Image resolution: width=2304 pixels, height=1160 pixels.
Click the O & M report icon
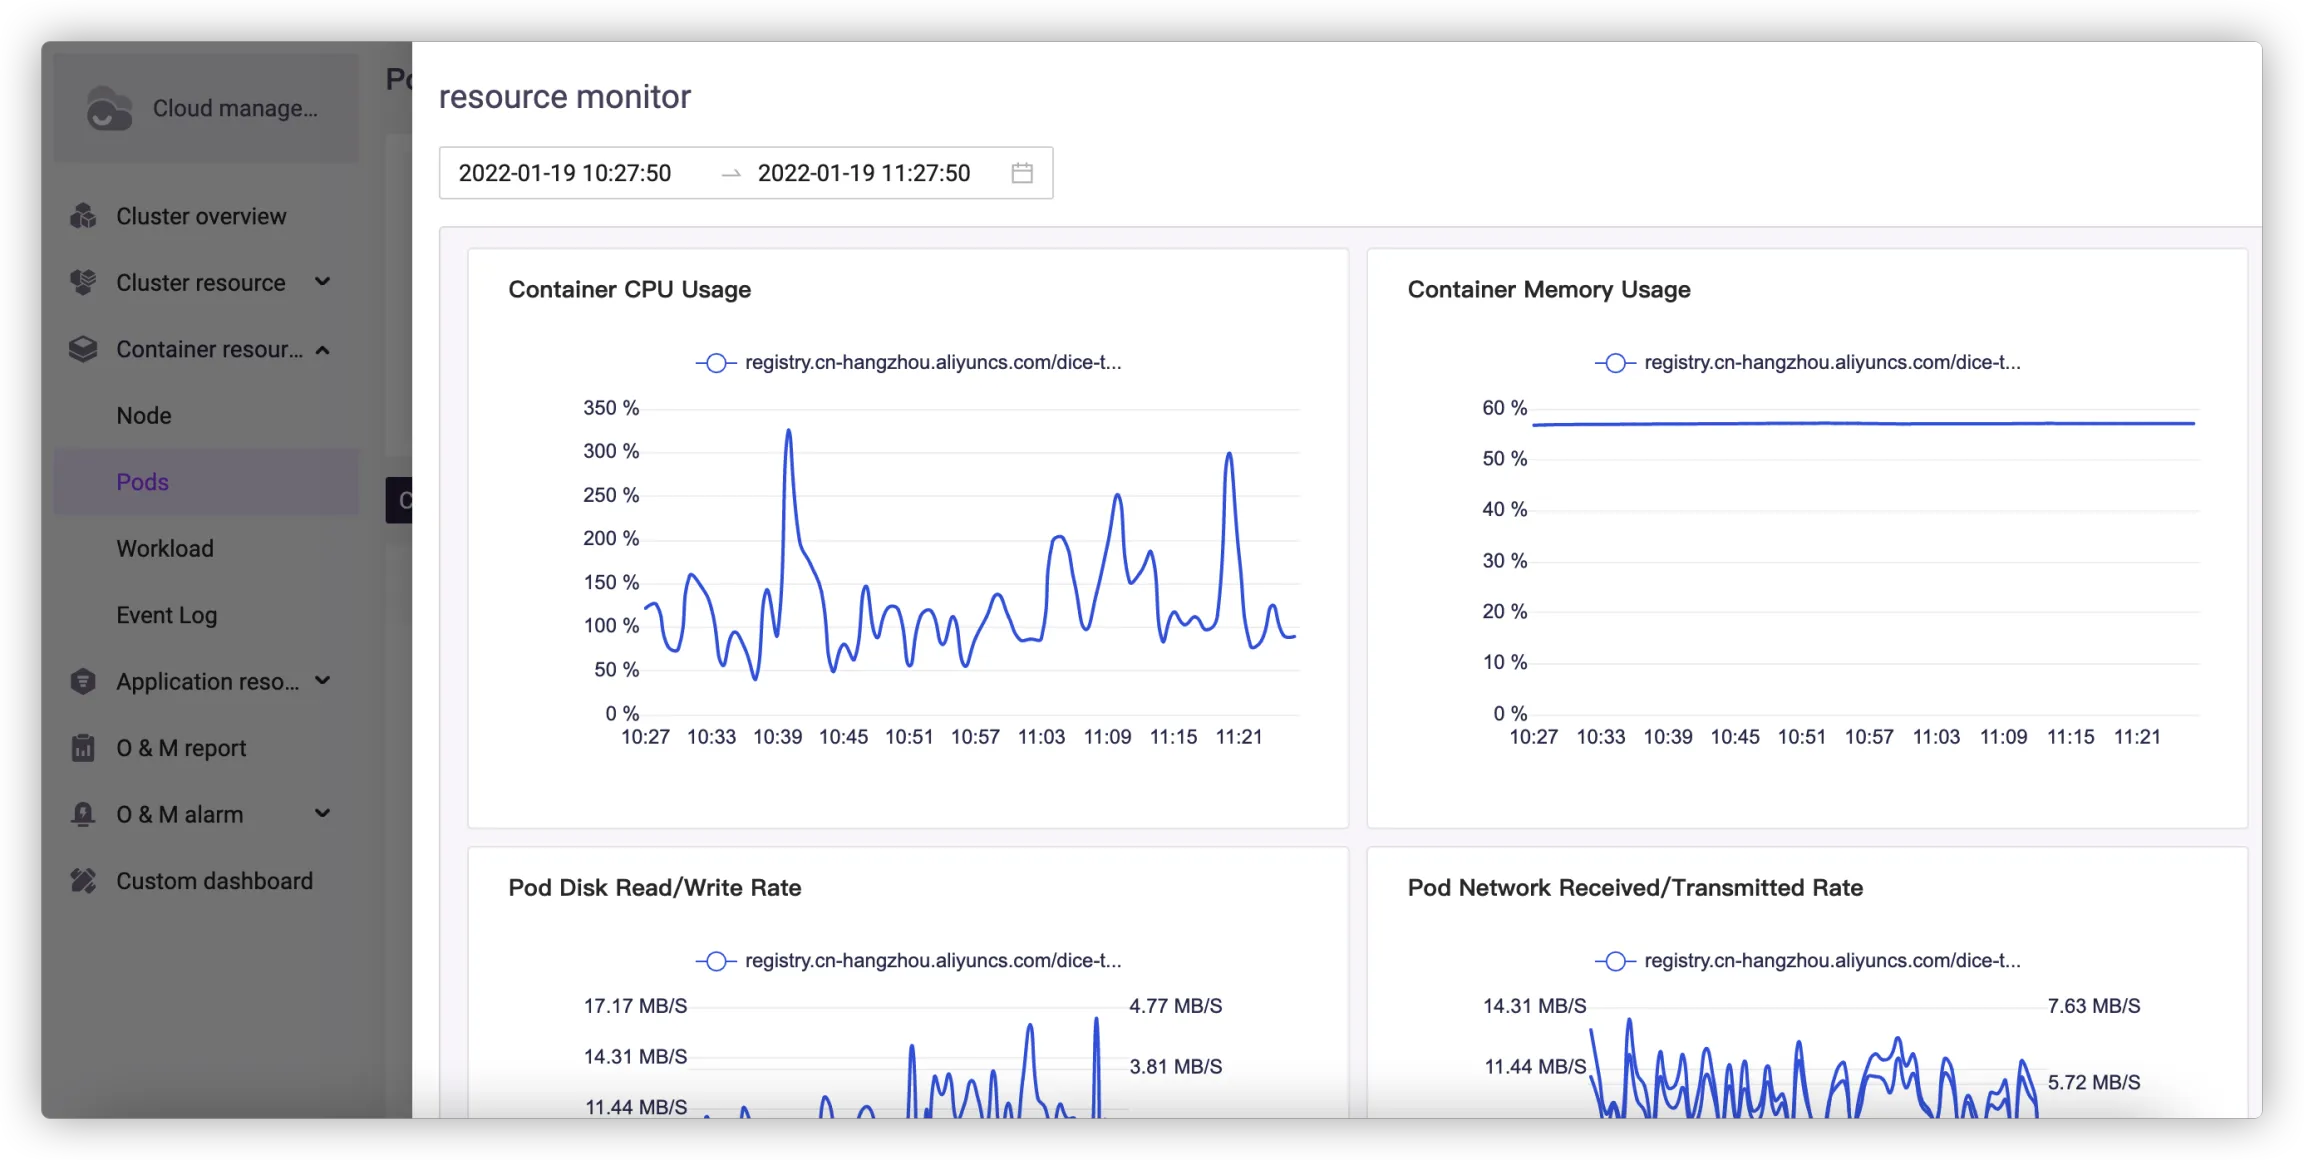84,748
